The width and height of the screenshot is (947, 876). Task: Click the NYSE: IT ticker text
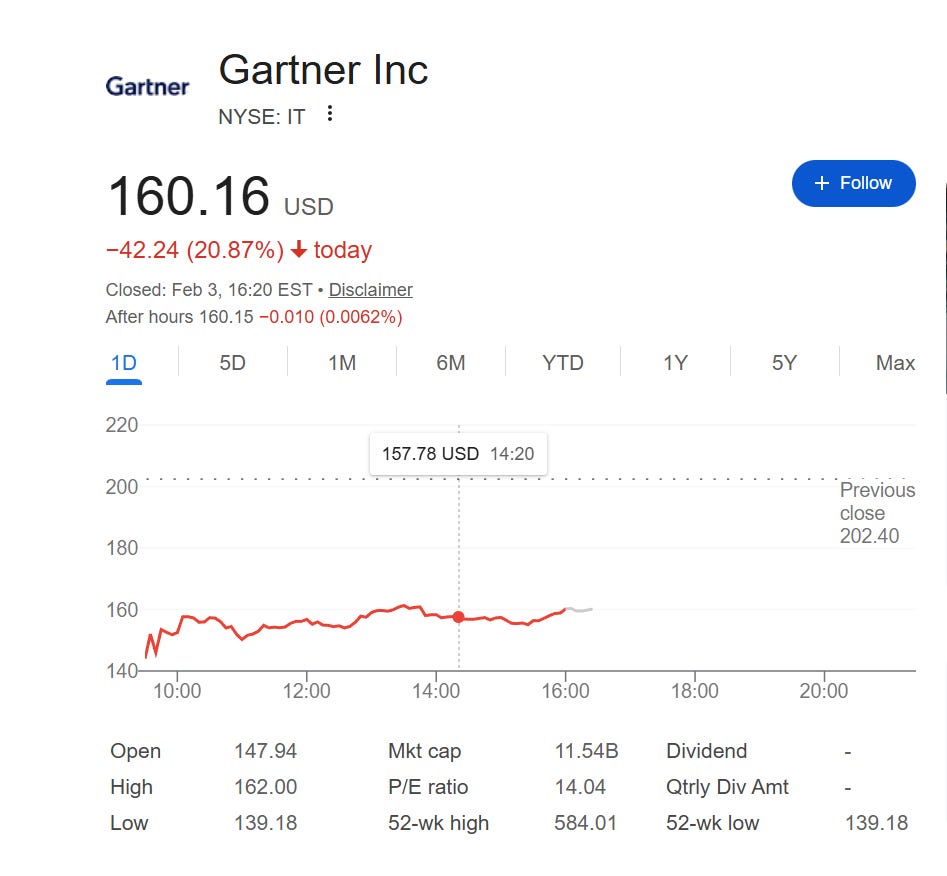(262, 117)
